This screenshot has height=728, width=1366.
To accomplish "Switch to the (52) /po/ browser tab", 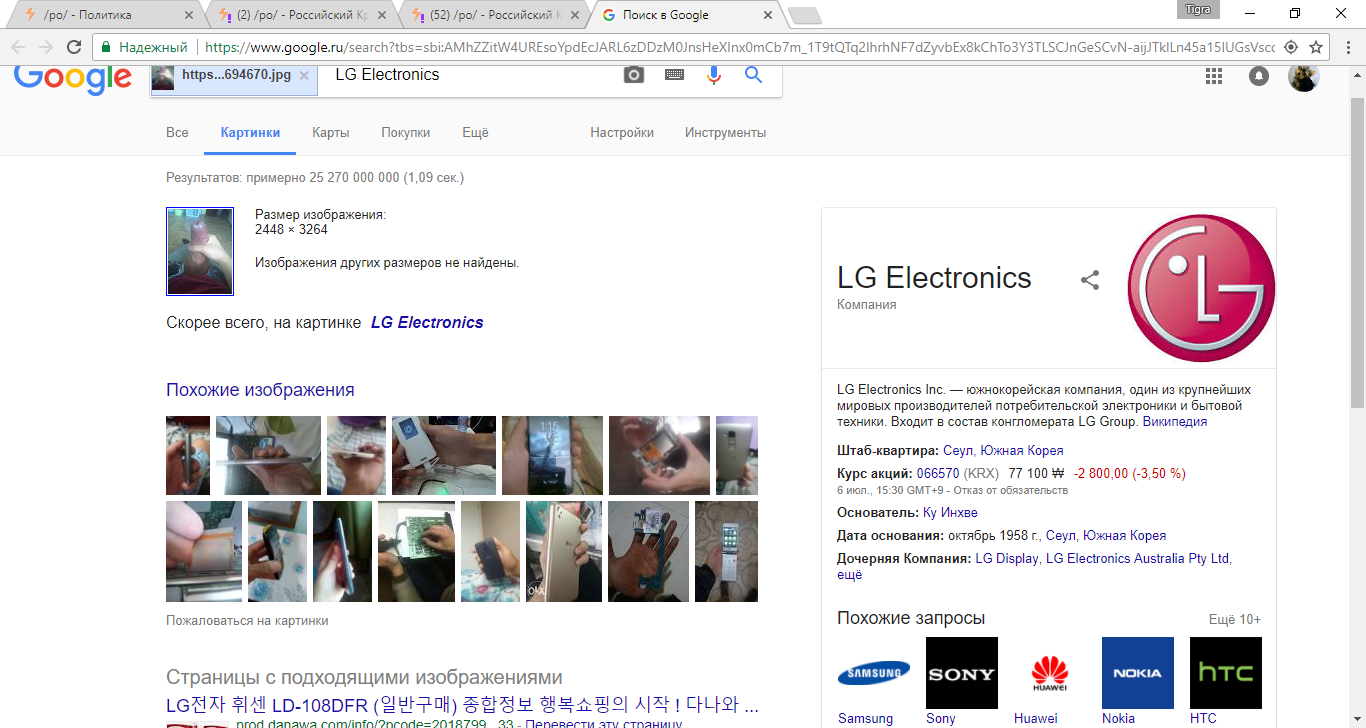I will [x=493, y=15].
